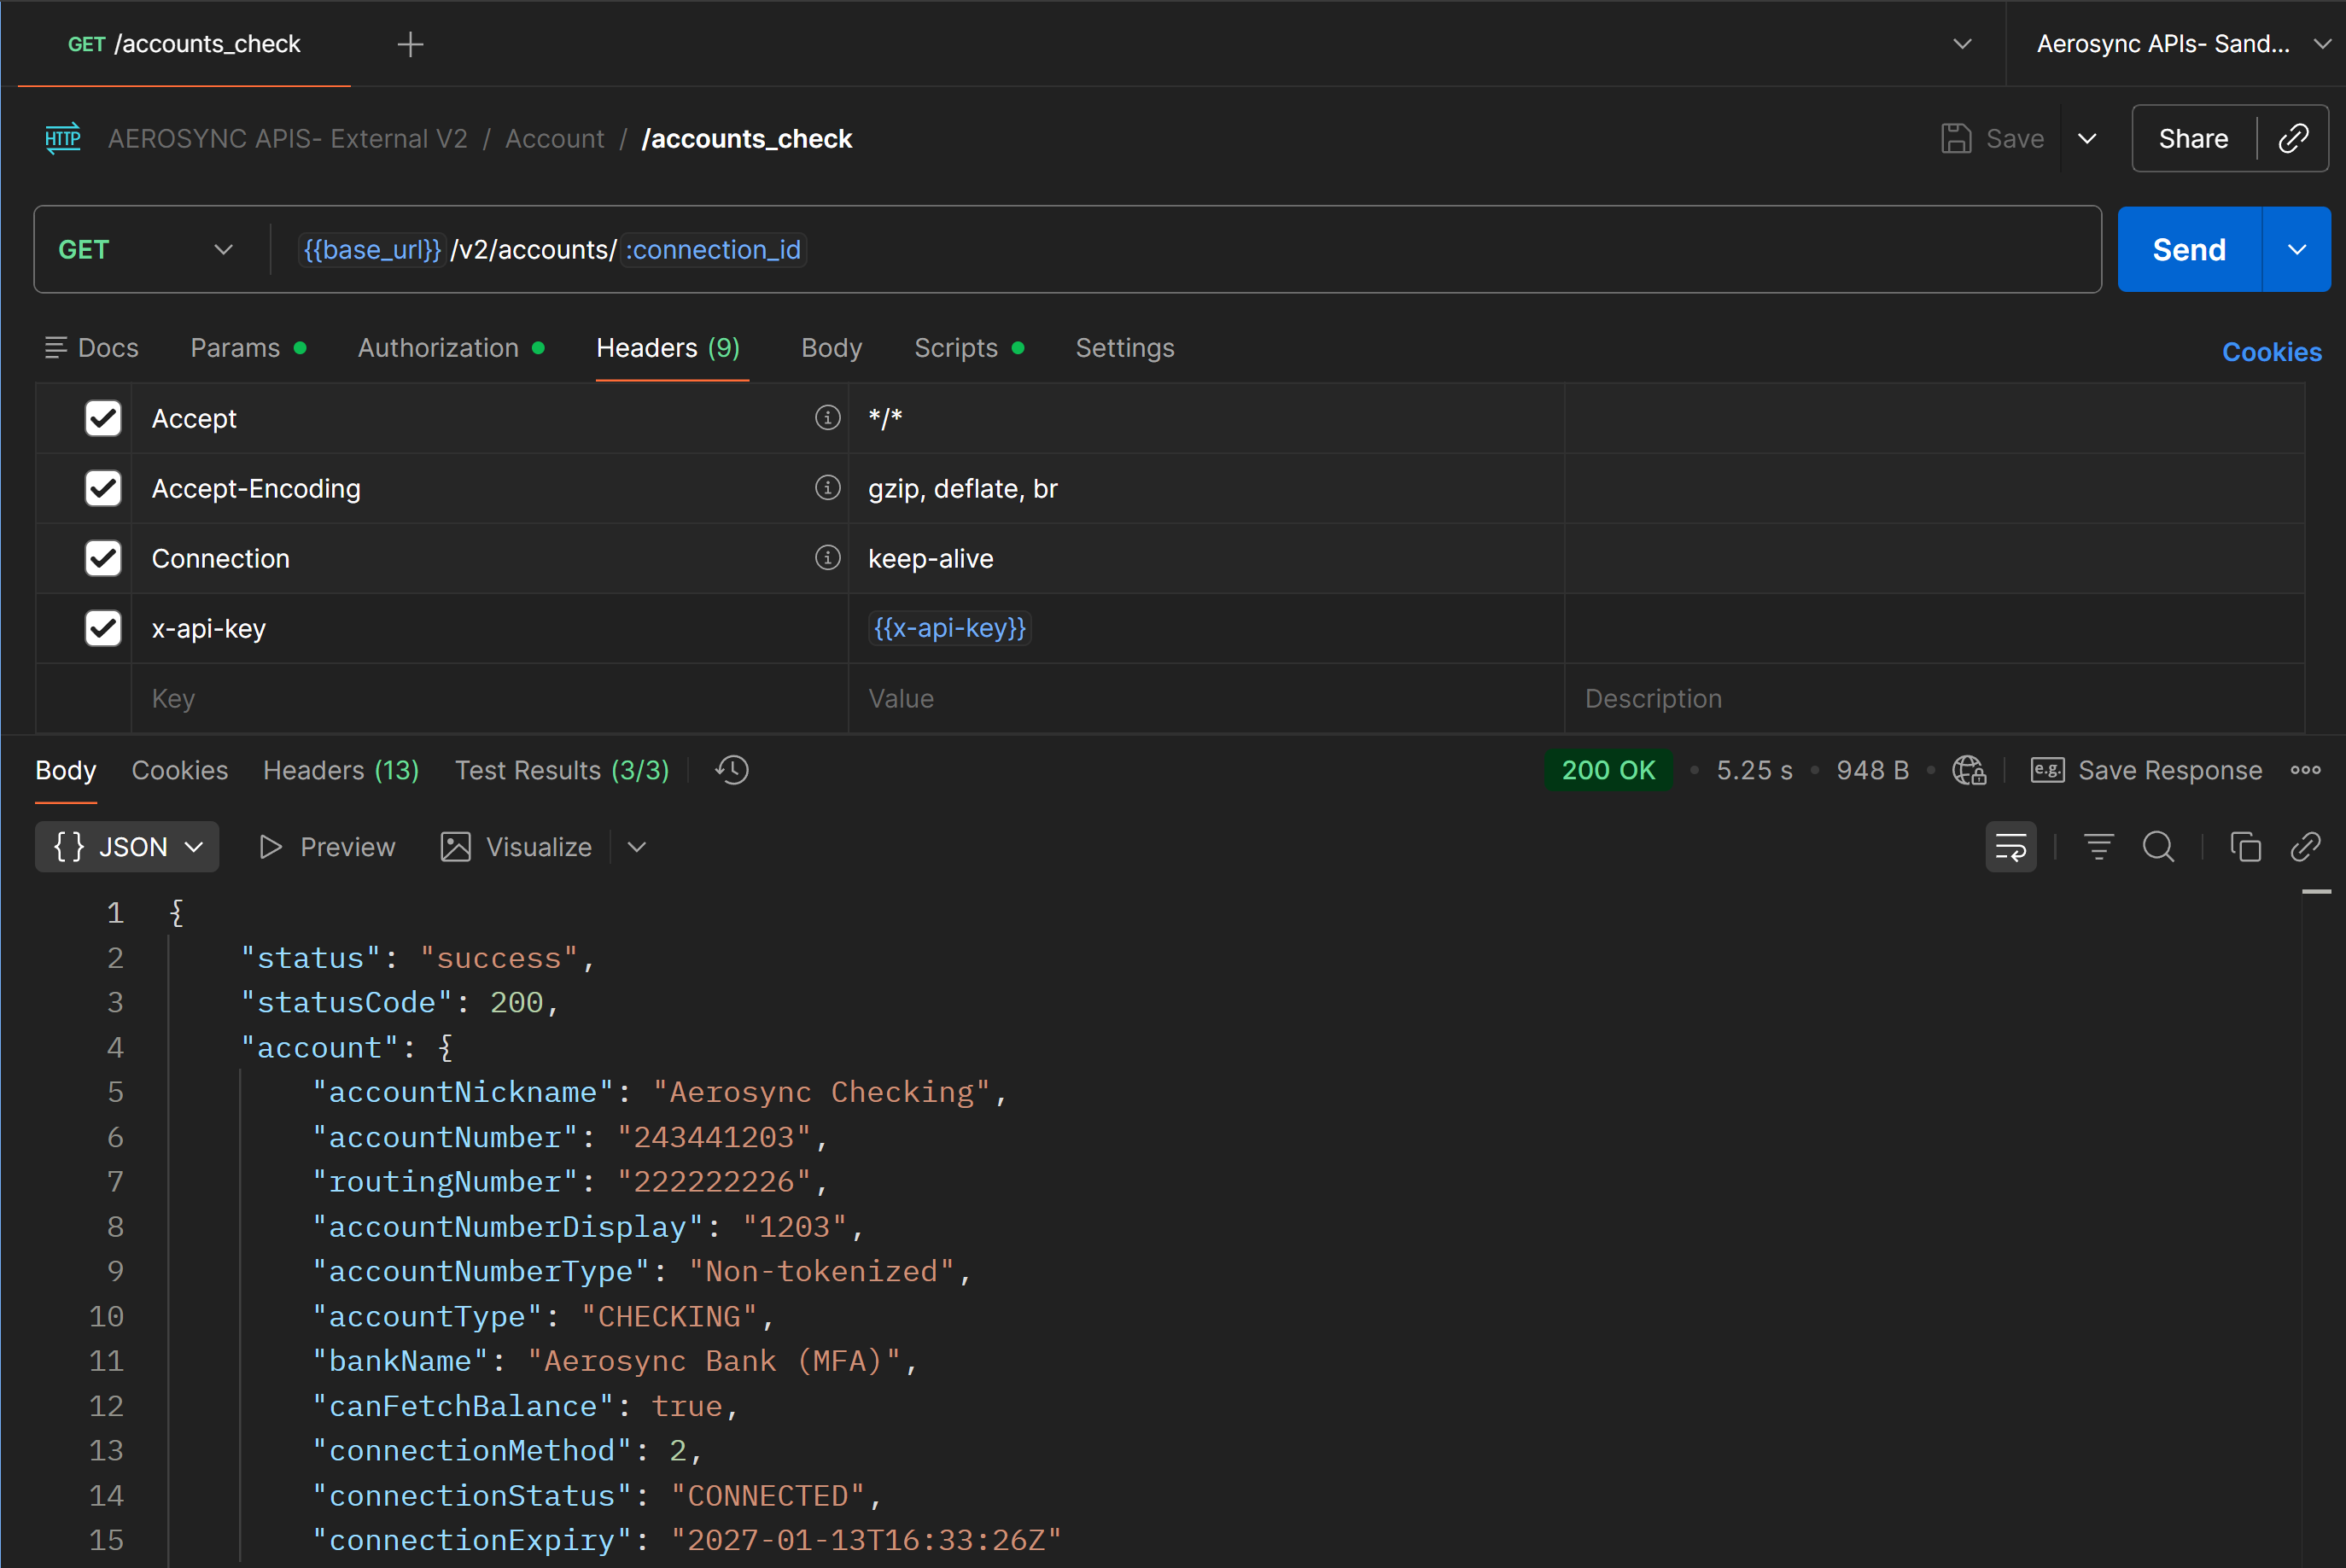Expand the Send button options arrow
Image resolution: width=2346 pixels, height=1568 pixels.
pos(2296,250)
